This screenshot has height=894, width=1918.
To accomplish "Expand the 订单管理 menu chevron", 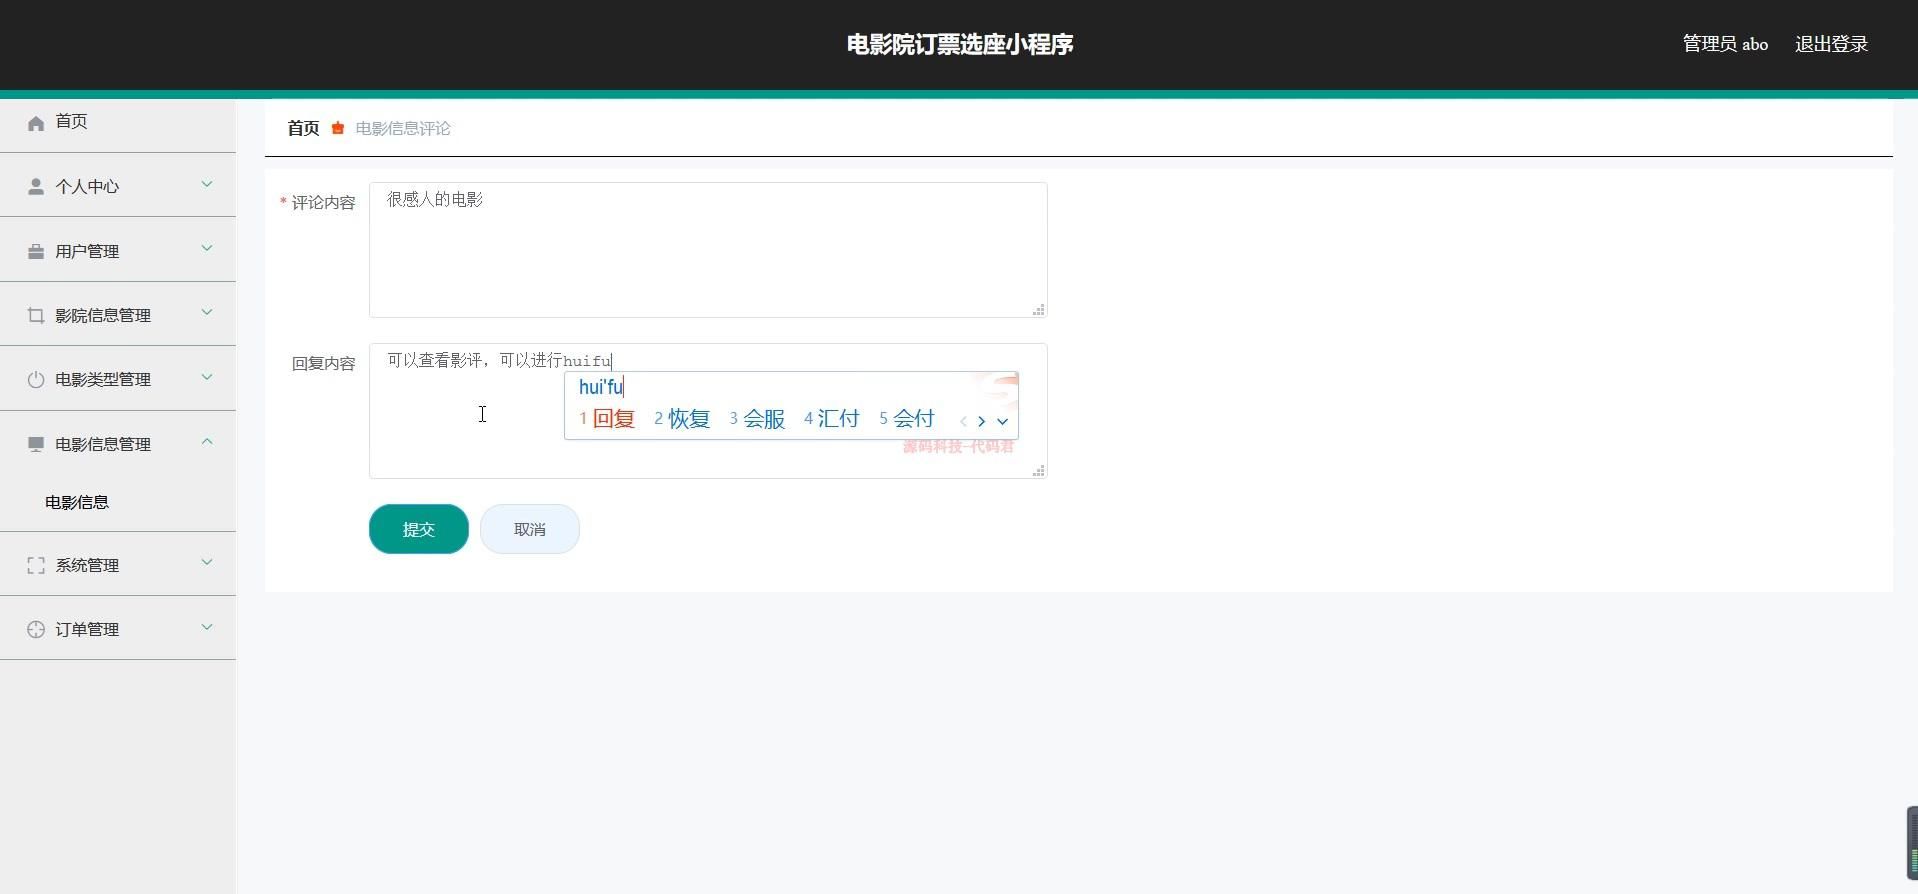I will click(207, 627).
